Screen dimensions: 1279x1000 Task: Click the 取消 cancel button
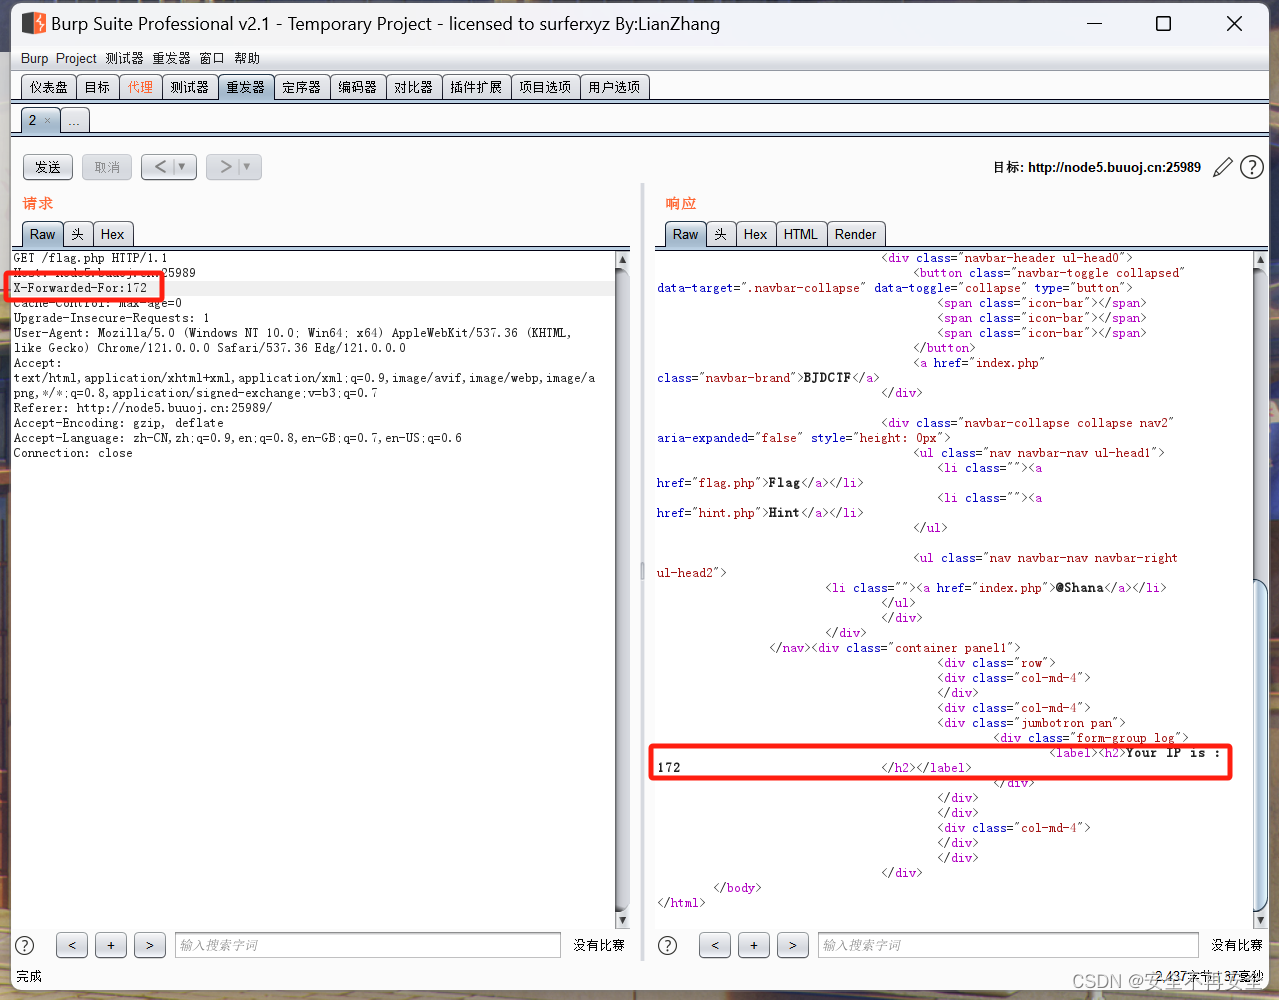[x=107, y=167]
